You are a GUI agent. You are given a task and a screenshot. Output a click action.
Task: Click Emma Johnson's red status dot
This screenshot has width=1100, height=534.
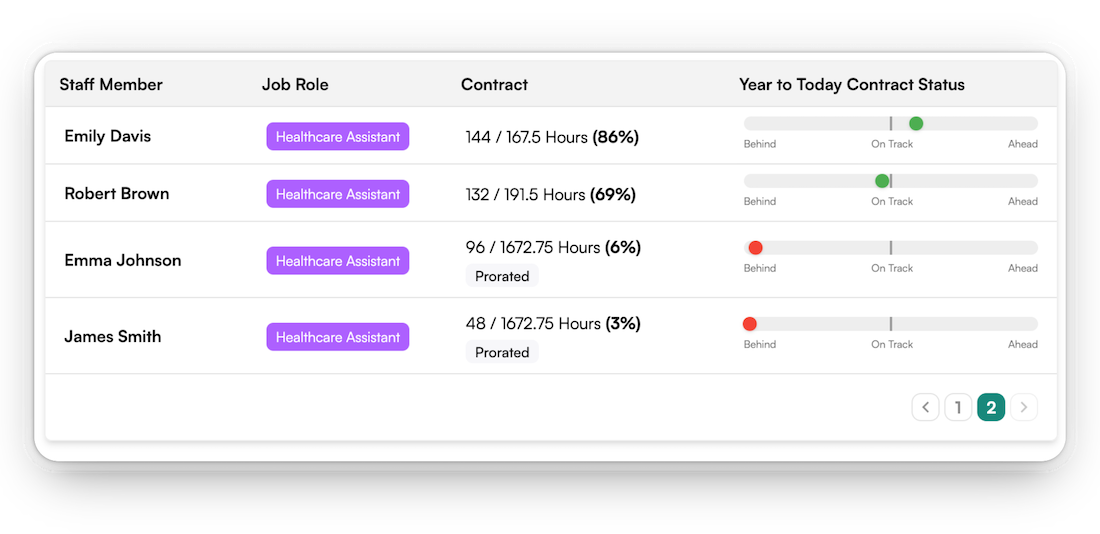click(756, 248)
